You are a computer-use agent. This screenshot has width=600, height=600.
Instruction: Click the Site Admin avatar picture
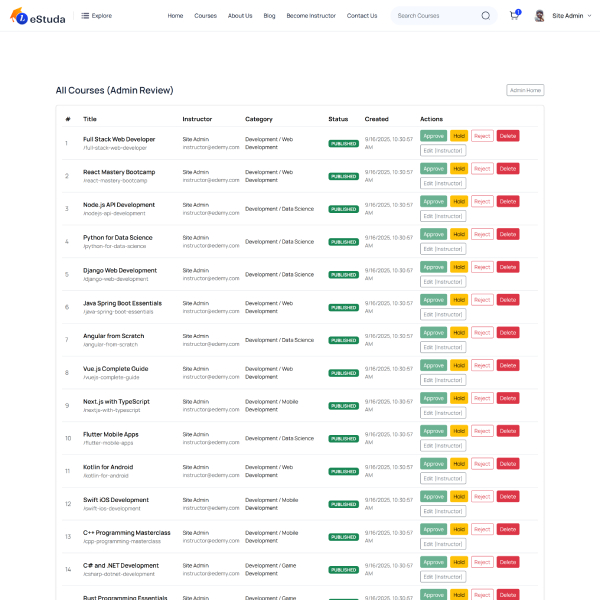pyautogui.click(x=540, y=16)
